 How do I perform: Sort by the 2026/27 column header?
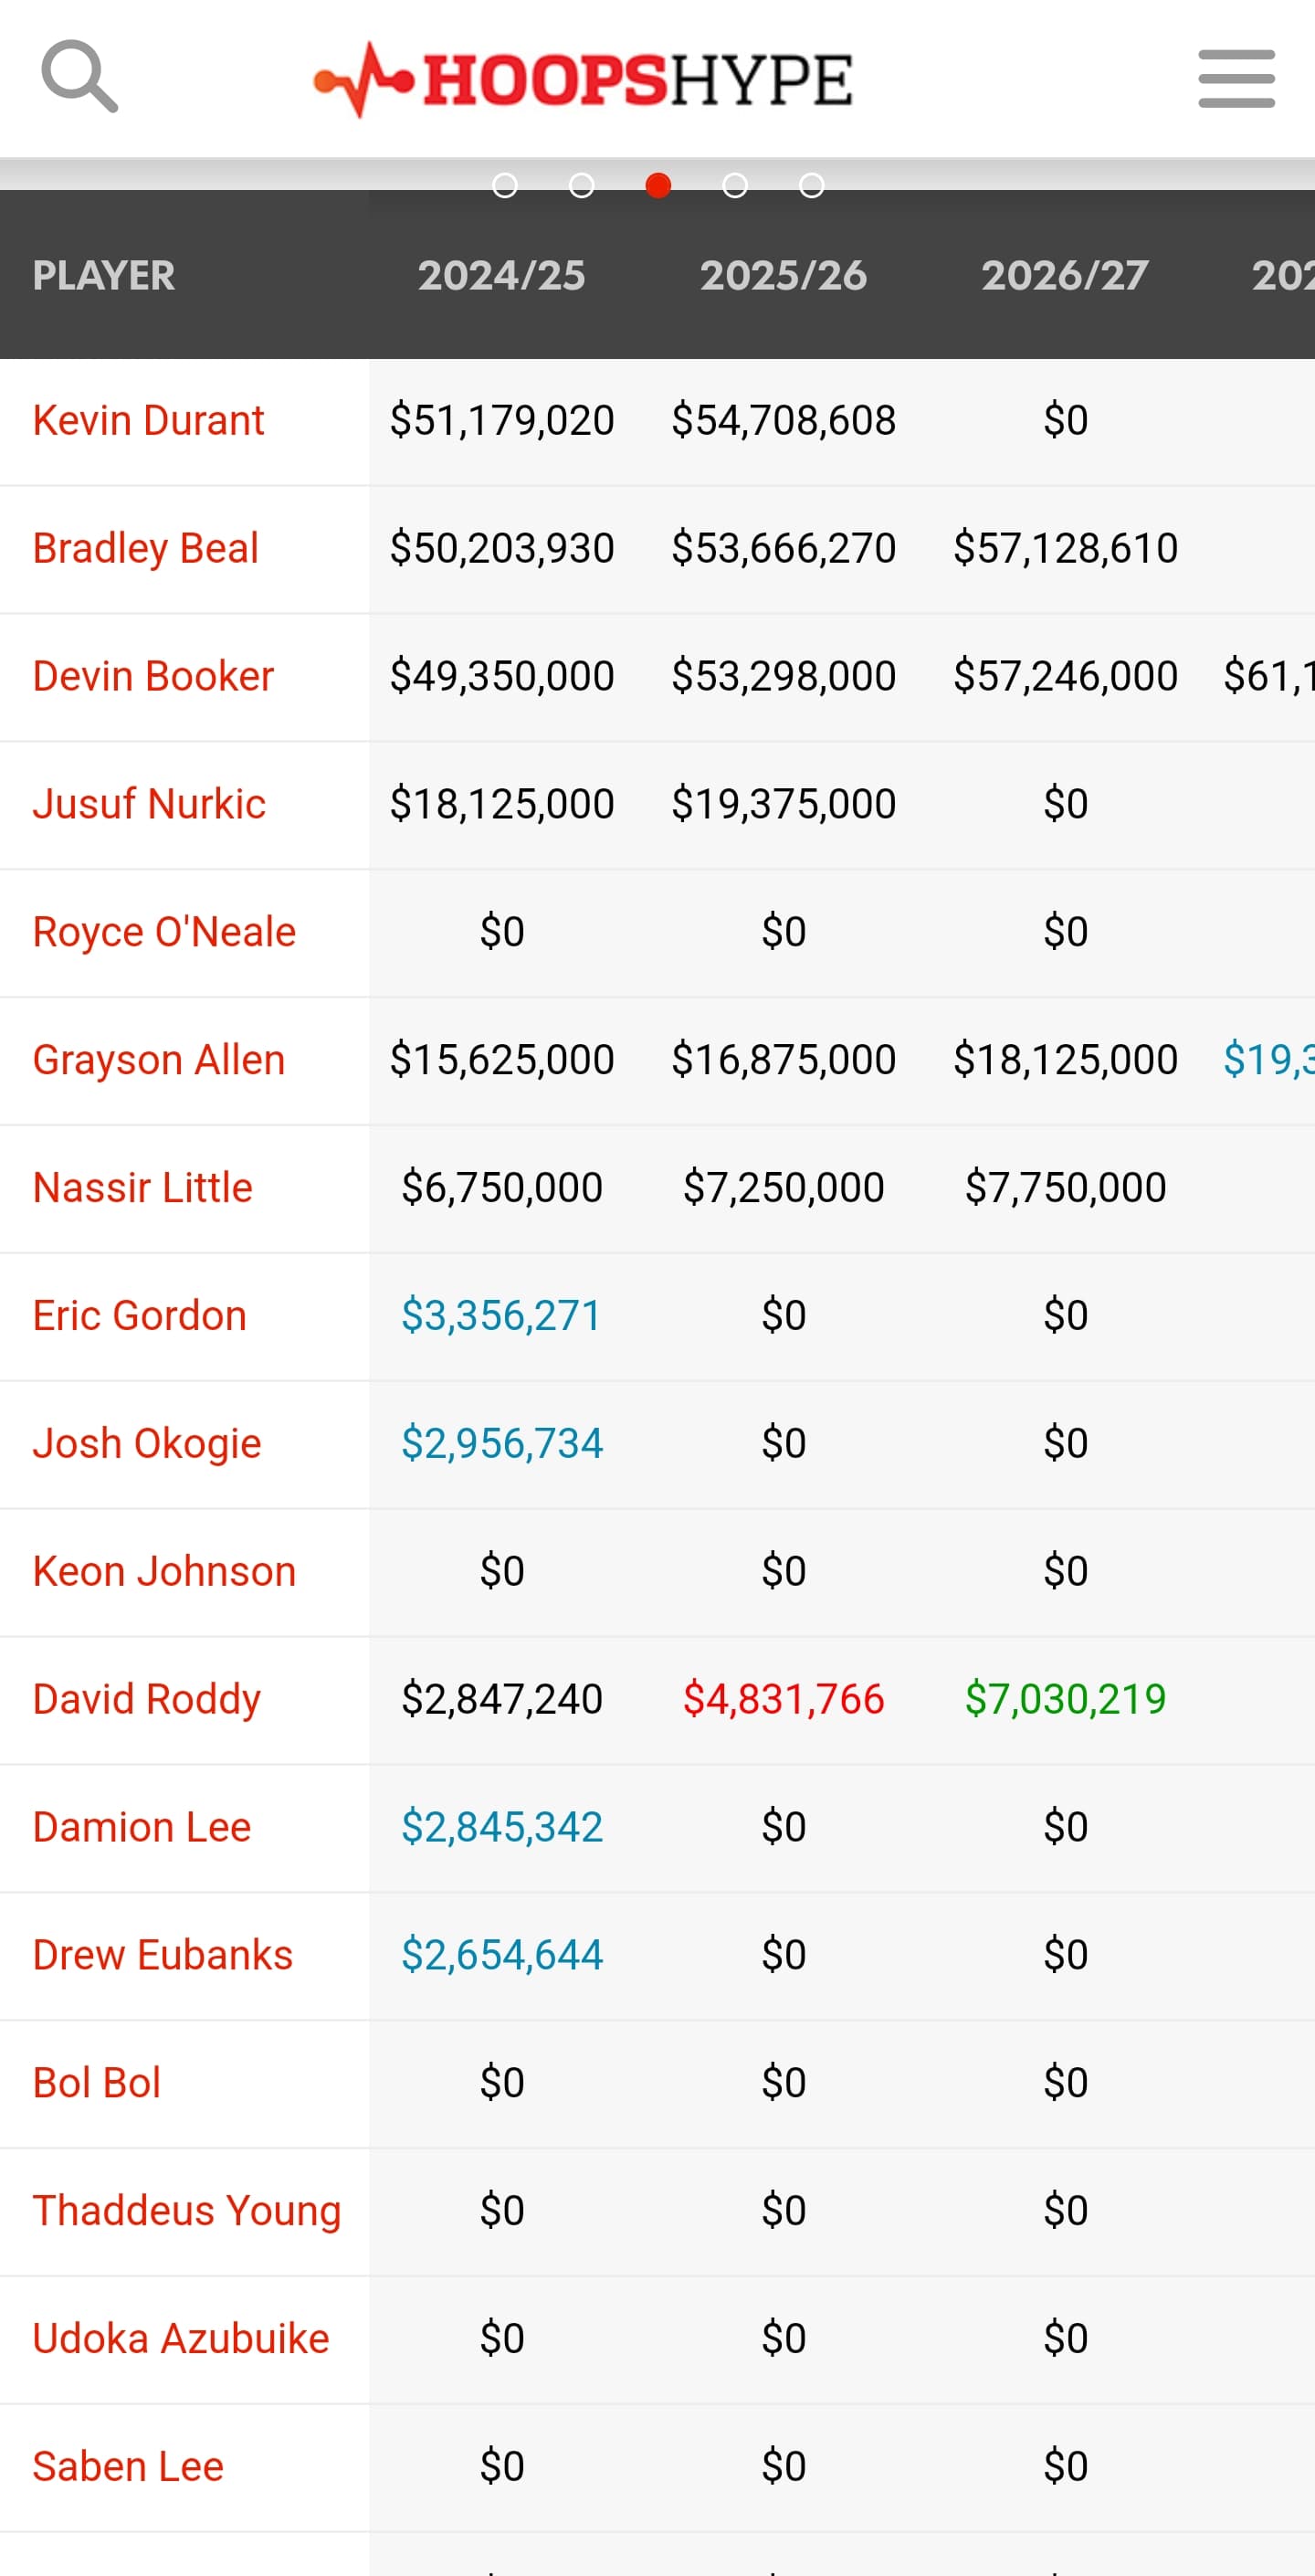1064,275
